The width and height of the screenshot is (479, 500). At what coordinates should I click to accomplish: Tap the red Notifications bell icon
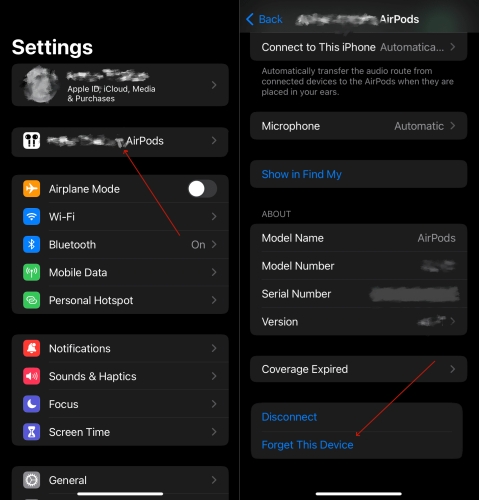pyautogui.click(x=32, y=348)
